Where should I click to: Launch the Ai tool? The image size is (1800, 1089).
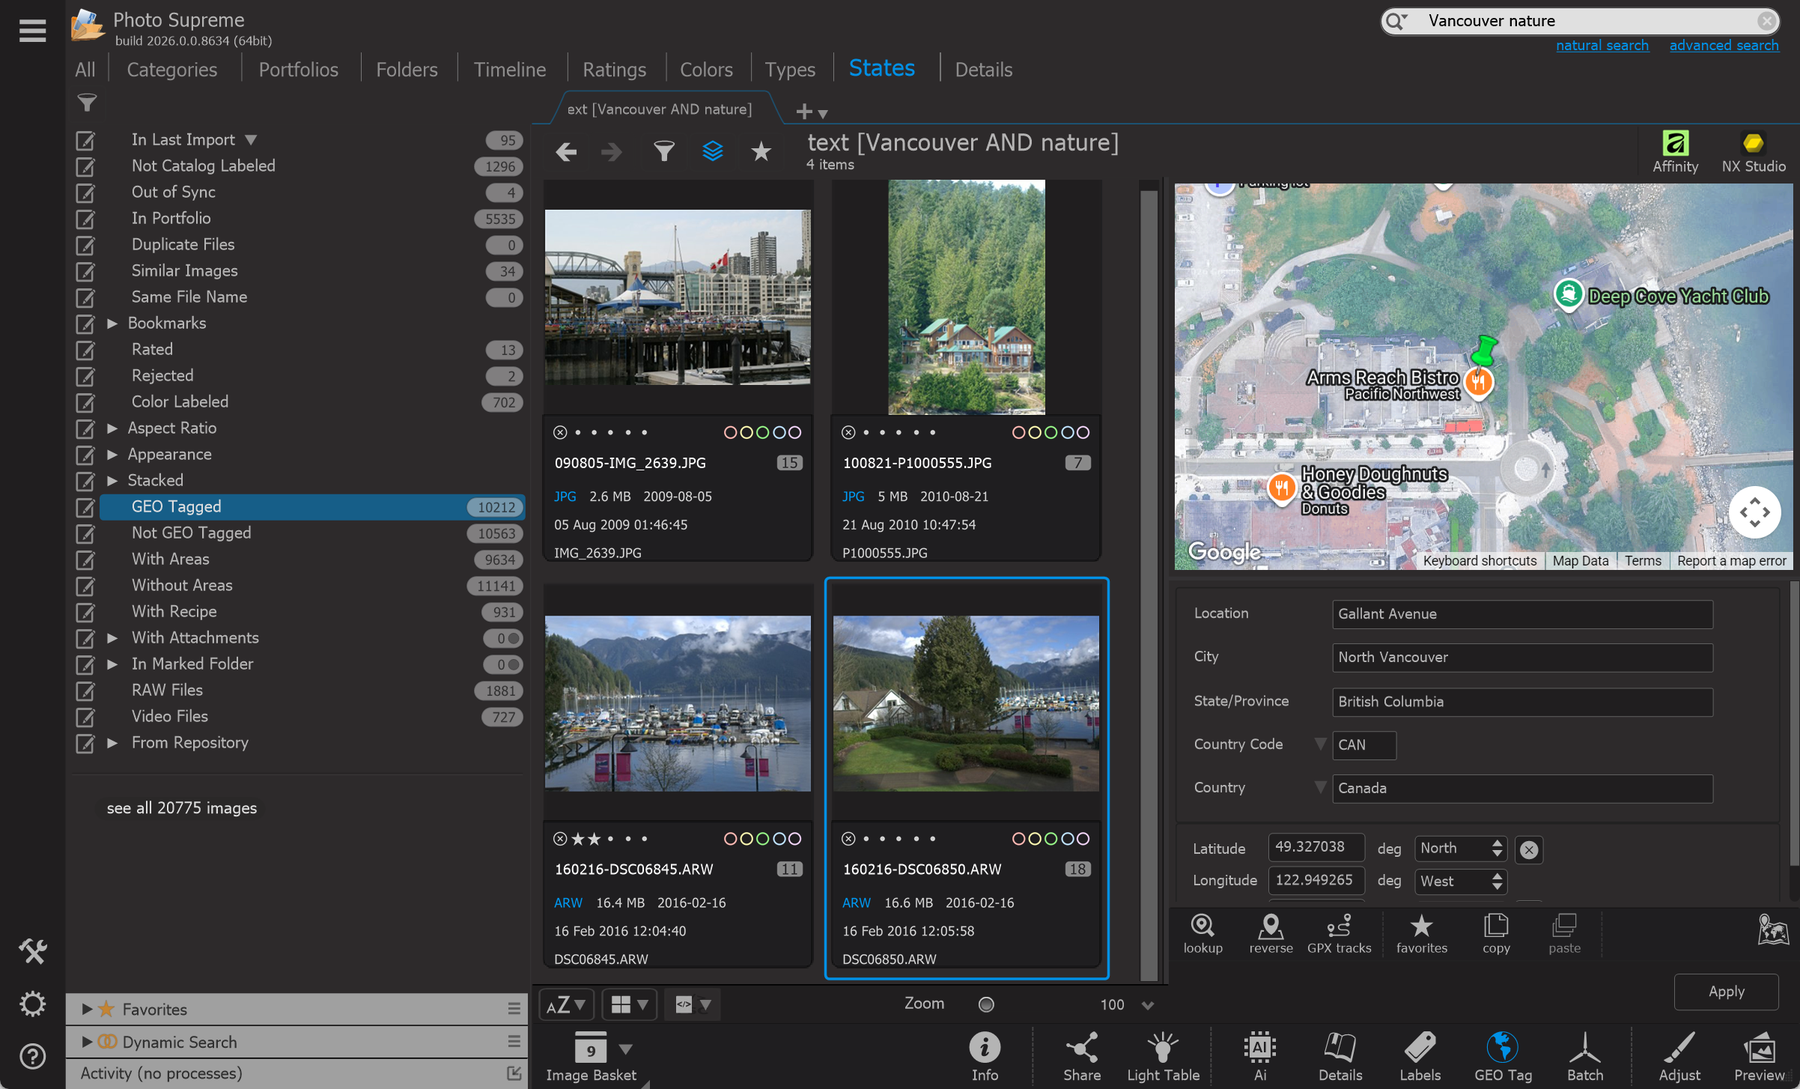(x=1259, y=1056)
